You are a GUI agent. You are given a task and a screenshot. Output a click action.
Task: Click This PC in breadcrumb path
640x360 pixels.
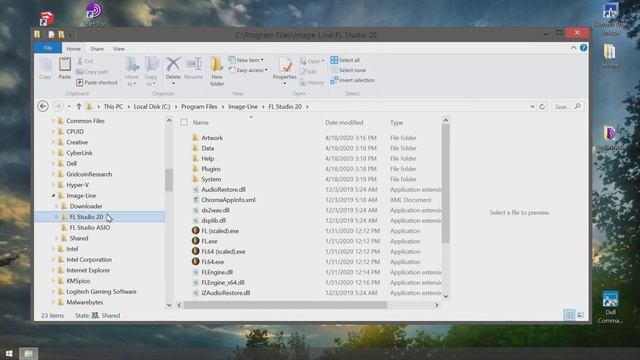click(x=113, y=107)
